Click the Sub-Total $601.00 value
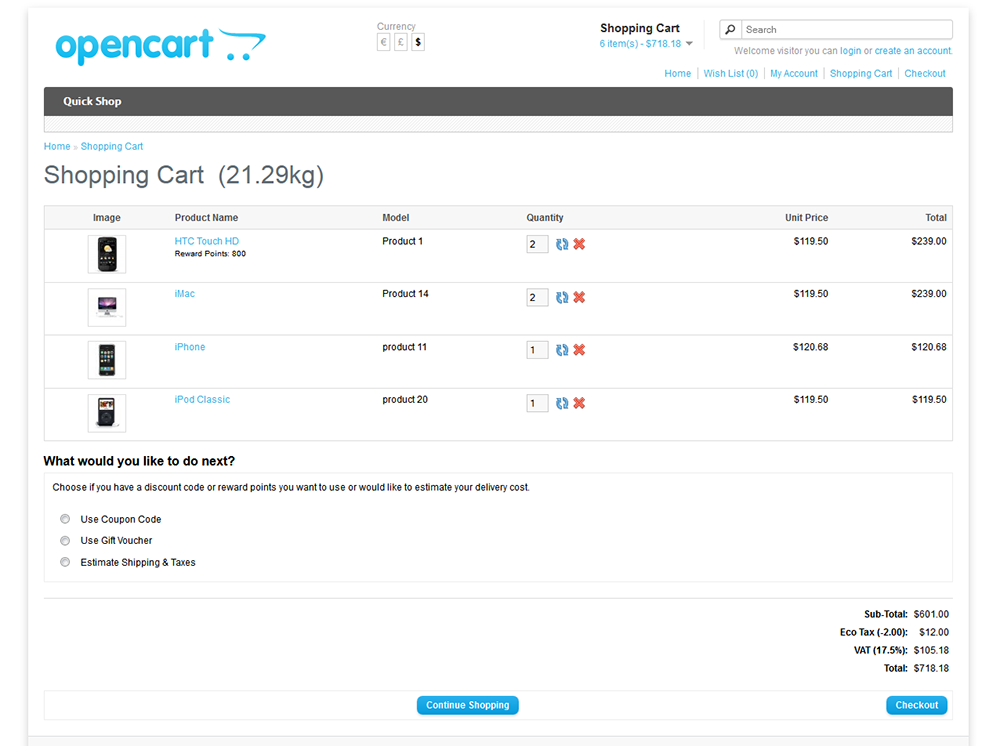This screenshot has width=1000, height=746. click(931, 614)
